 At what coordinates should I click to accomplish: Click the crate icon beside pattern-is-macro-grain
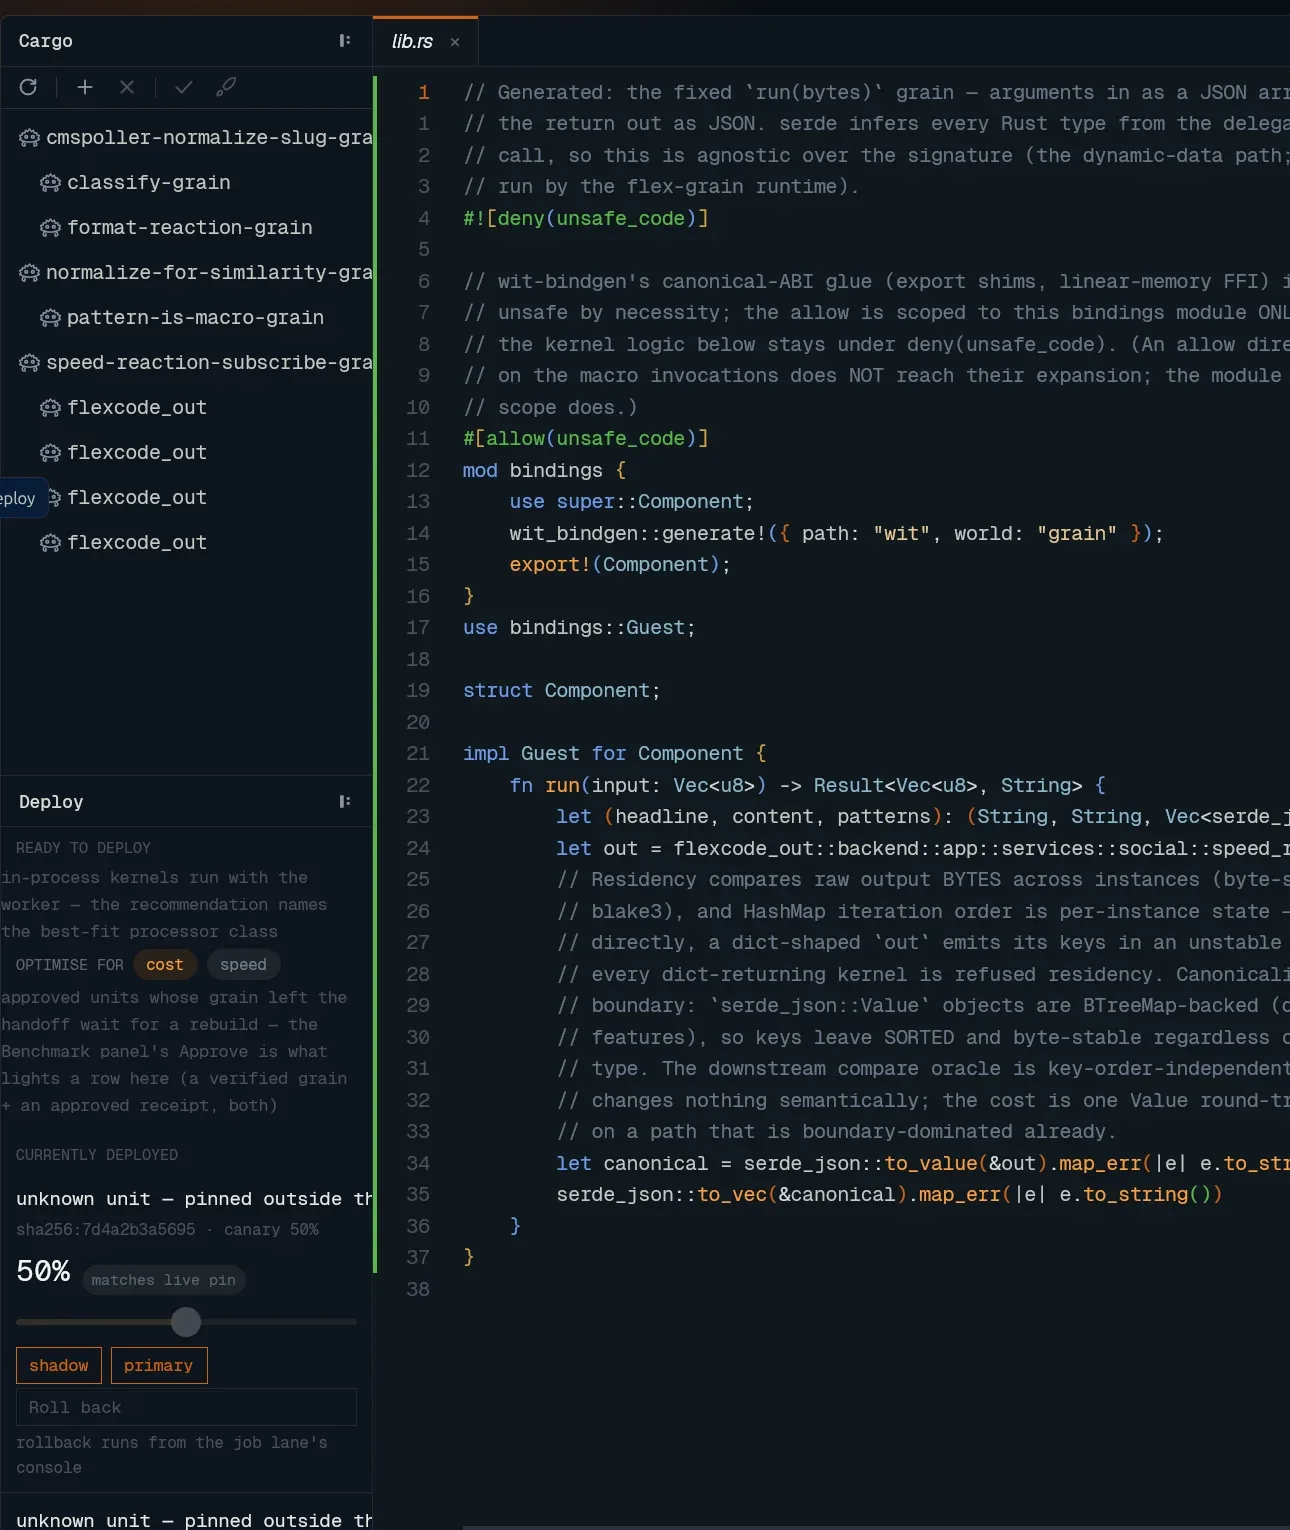click(50, 318)
